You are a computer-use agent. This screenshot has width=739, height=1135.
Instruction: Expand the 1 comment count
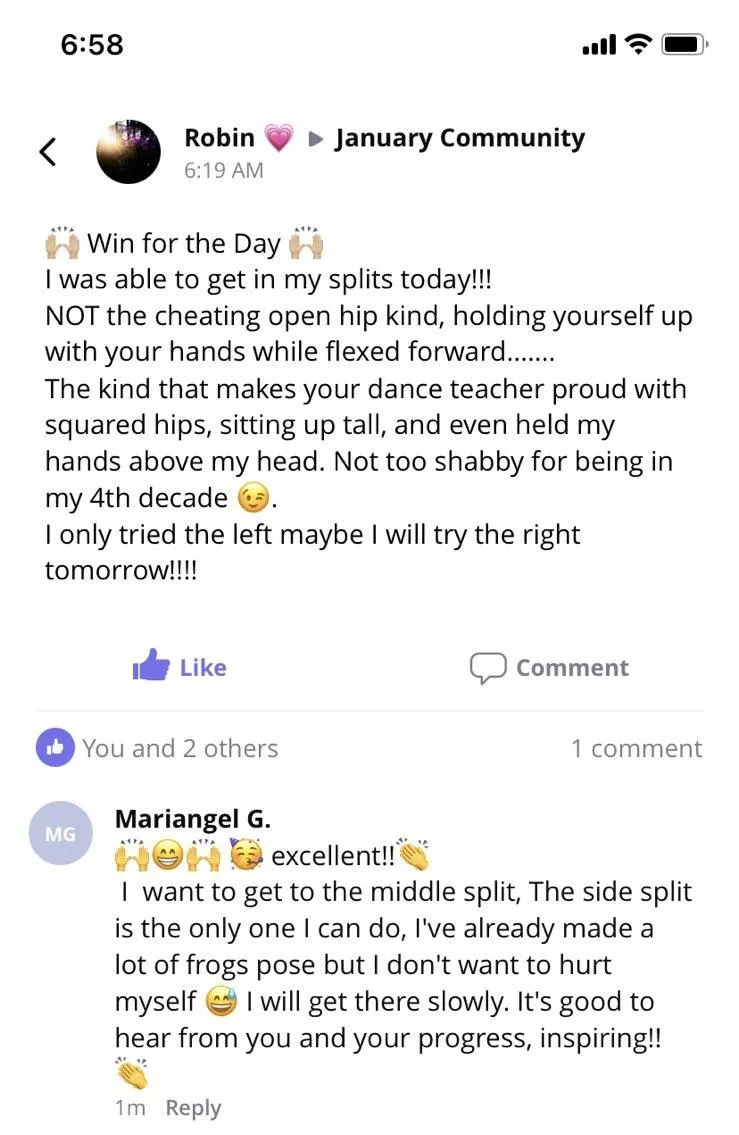pos(636,748)
